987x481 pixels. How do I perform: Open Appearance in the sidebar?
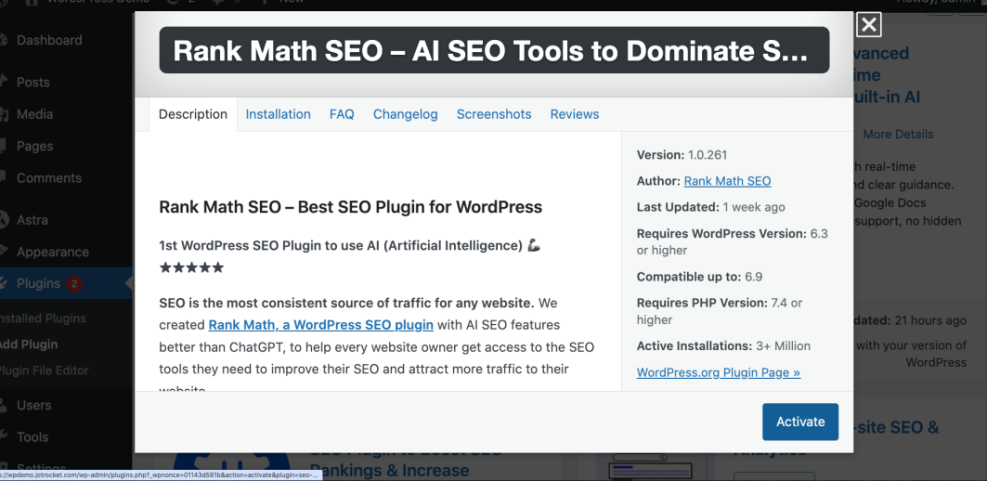click(52, 252)
